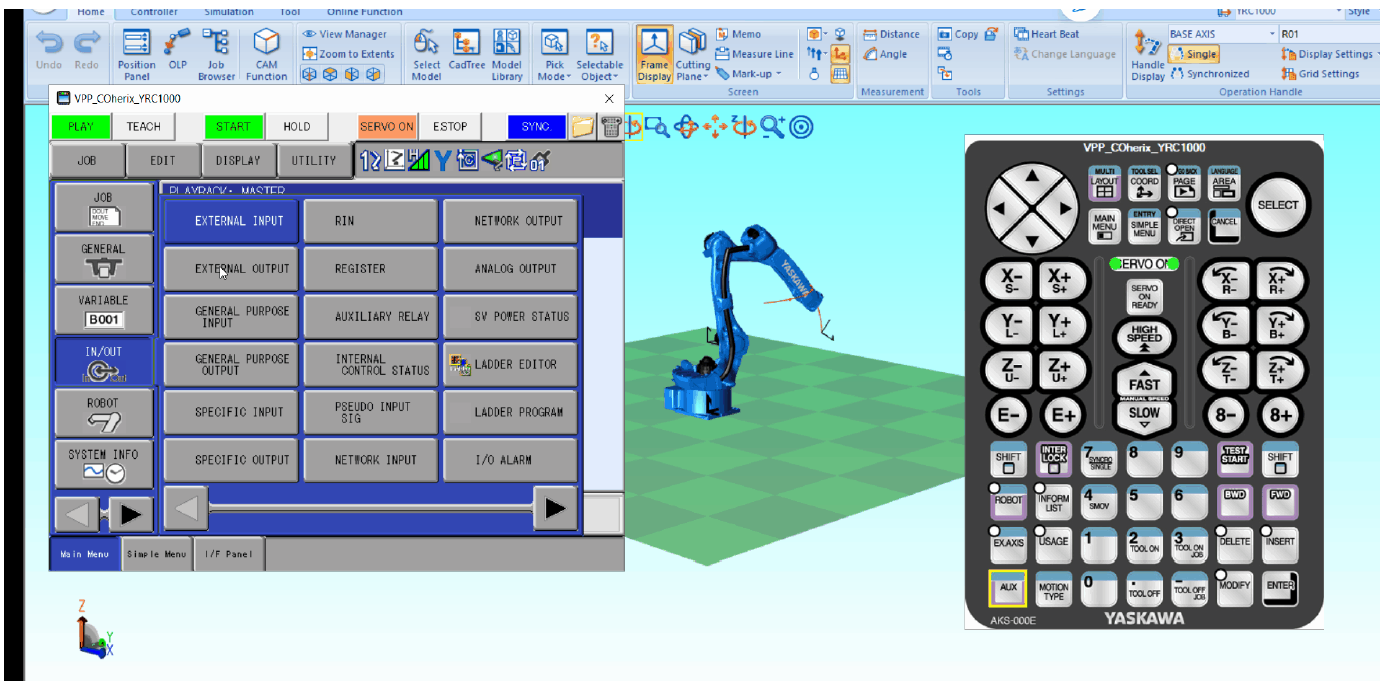This screenshot has width=1387, height=684.
Task: Click SELECT on the Yaskawa keypad
Action: coord(1277,205)
